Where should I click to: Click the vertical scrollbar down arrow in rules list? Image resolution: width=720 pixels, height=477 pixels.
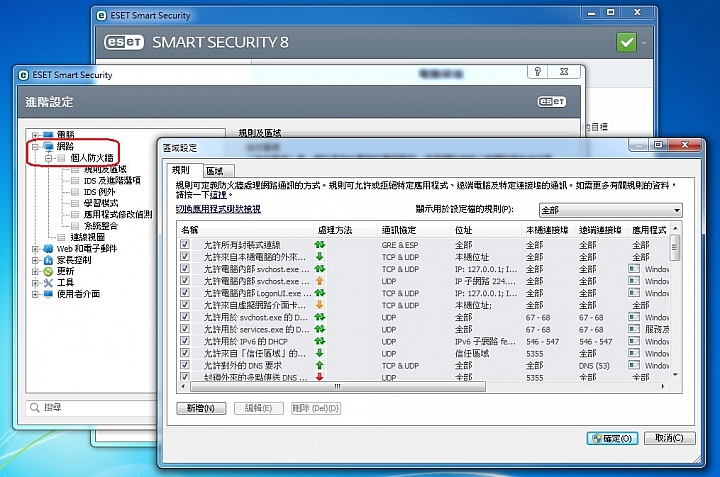pos(675,375)
